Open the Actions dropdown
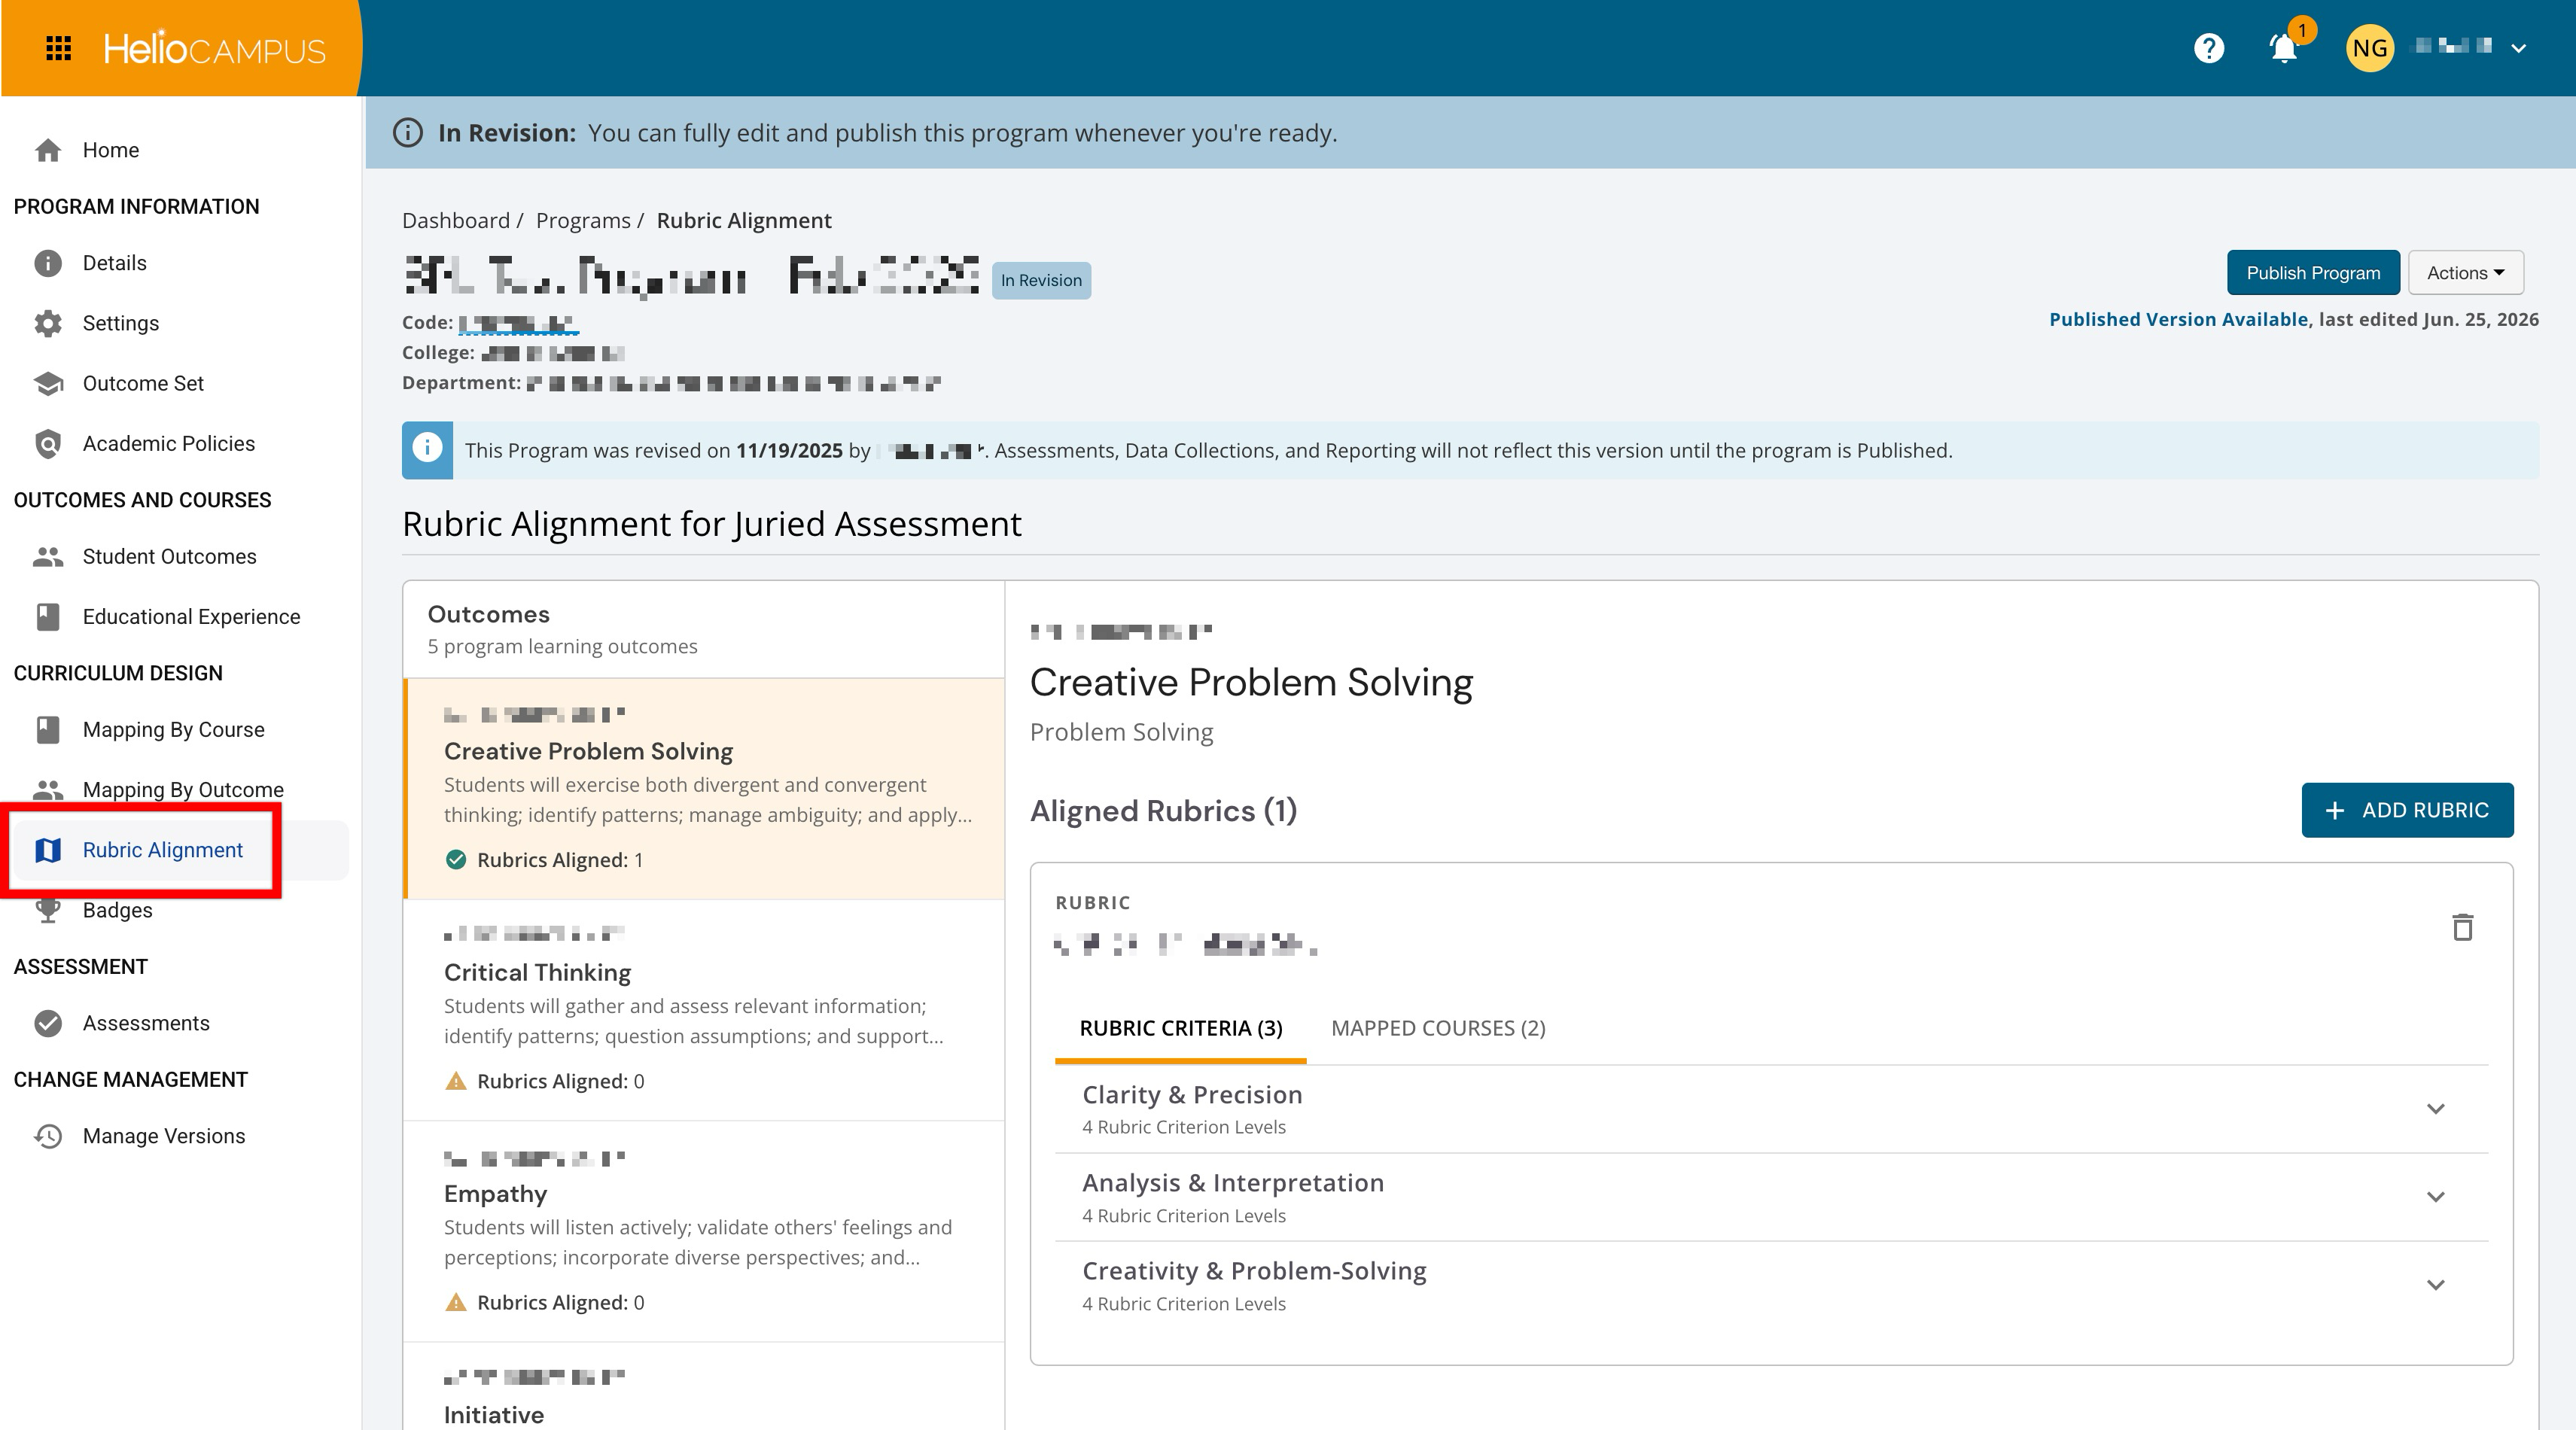Viewport: 2576px width, 1430px height. [x=2465, y=273]
